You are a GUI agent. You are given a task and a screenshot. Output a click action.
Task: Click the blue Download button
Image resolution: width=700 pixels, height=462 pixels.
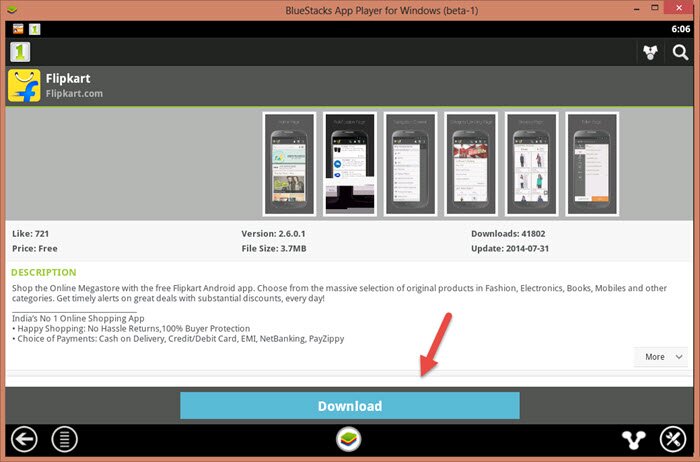coord(350,406)
